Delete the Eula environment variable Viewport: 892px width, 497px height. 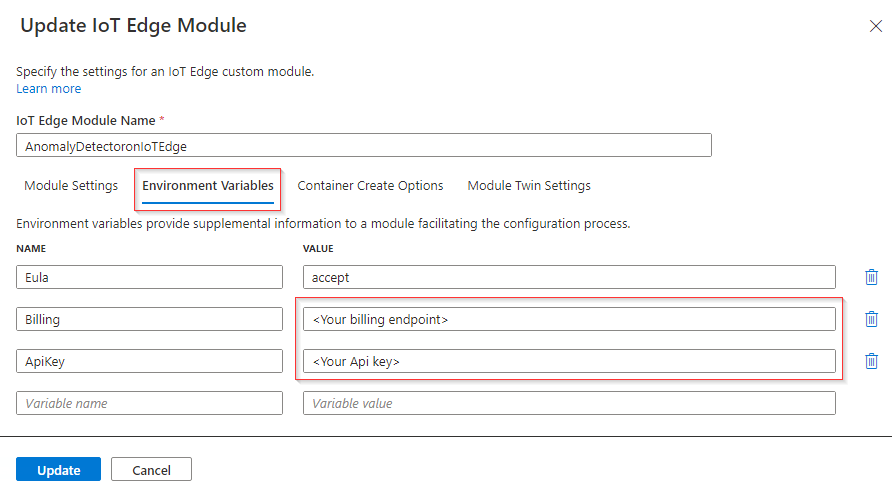tap(871, 277)
